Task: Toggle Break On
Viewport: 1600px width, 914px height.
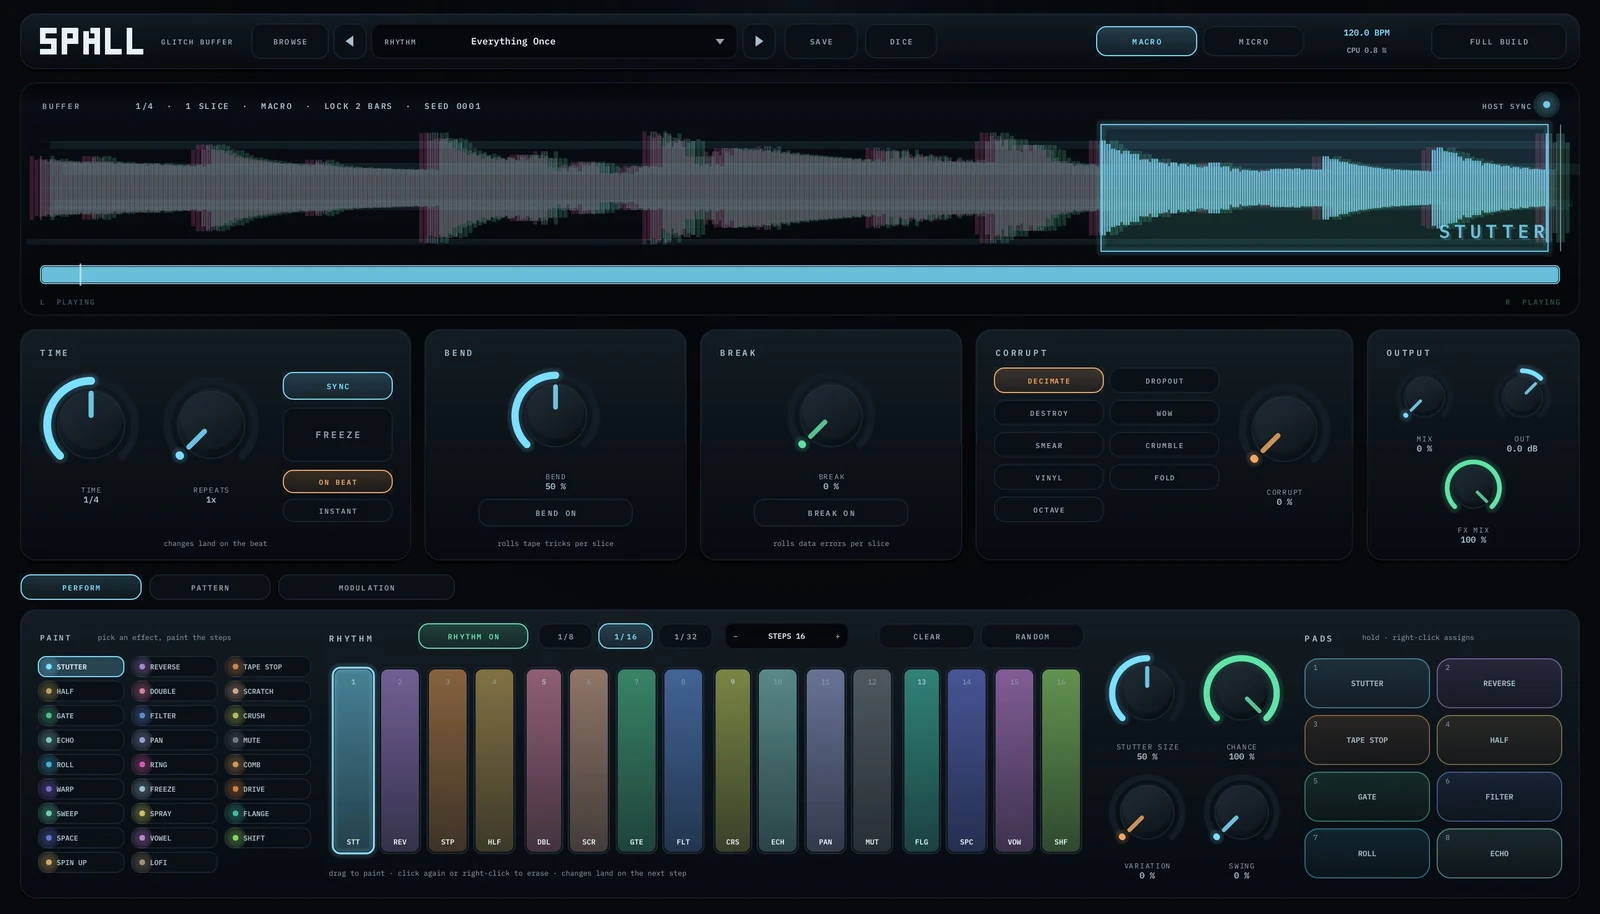Action: (831, 513)
